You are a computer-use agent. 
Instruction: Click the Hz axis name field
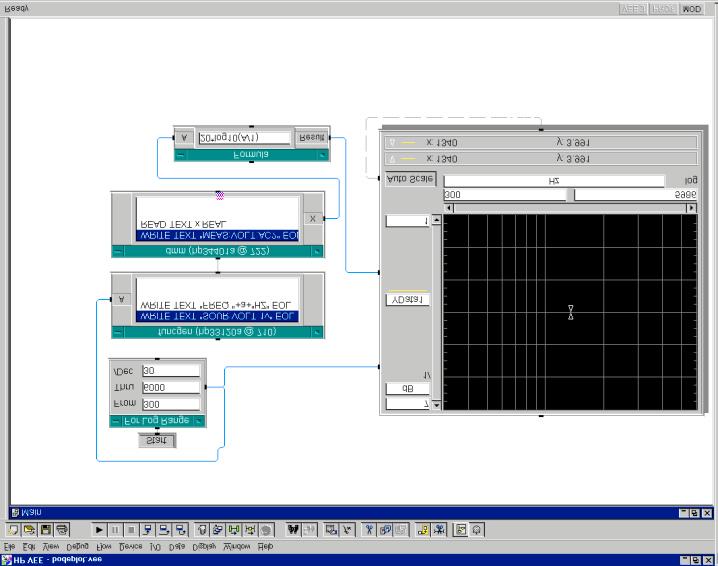(x=554, y=181)
